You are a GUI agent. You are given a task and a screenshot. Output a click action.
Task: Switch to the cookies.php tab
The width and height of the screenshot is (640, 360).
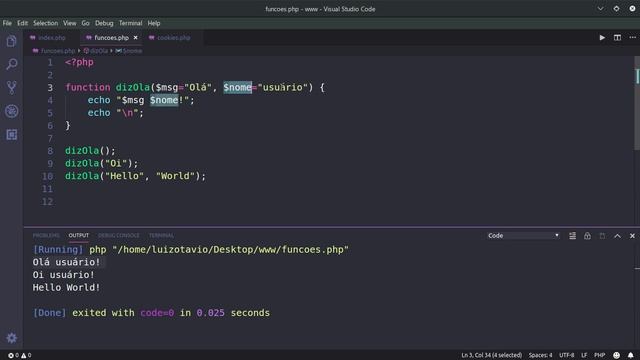[173, 38]
